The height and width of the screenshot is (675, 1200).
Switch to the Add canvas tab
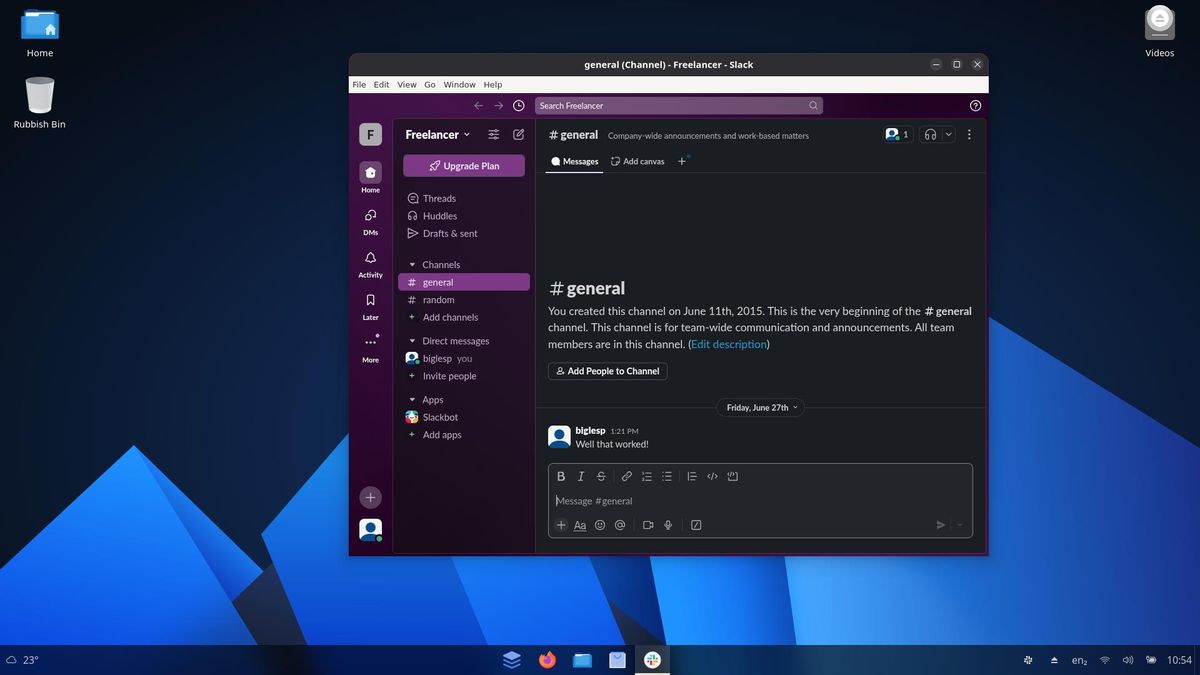pyautogui.click(x=637, y=161)
